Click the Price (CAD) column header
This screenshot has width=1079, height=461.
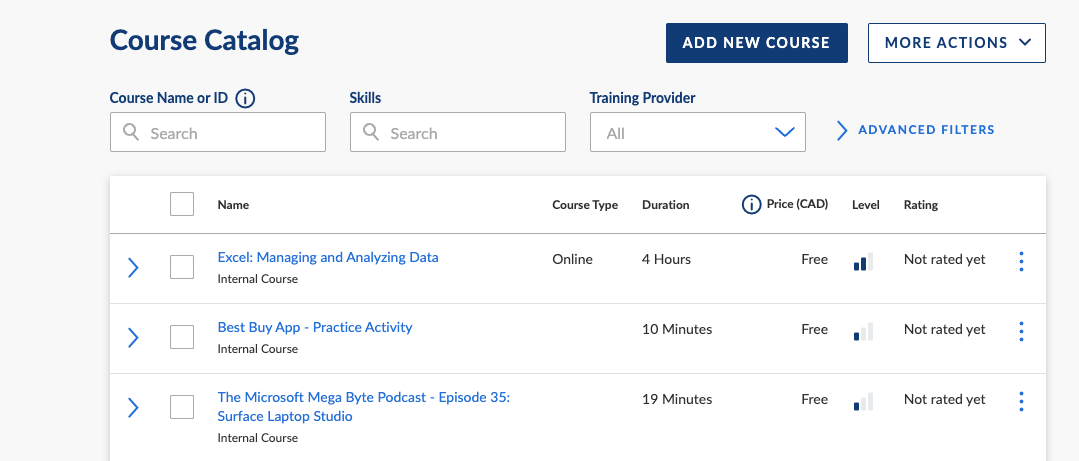[797, 204]
